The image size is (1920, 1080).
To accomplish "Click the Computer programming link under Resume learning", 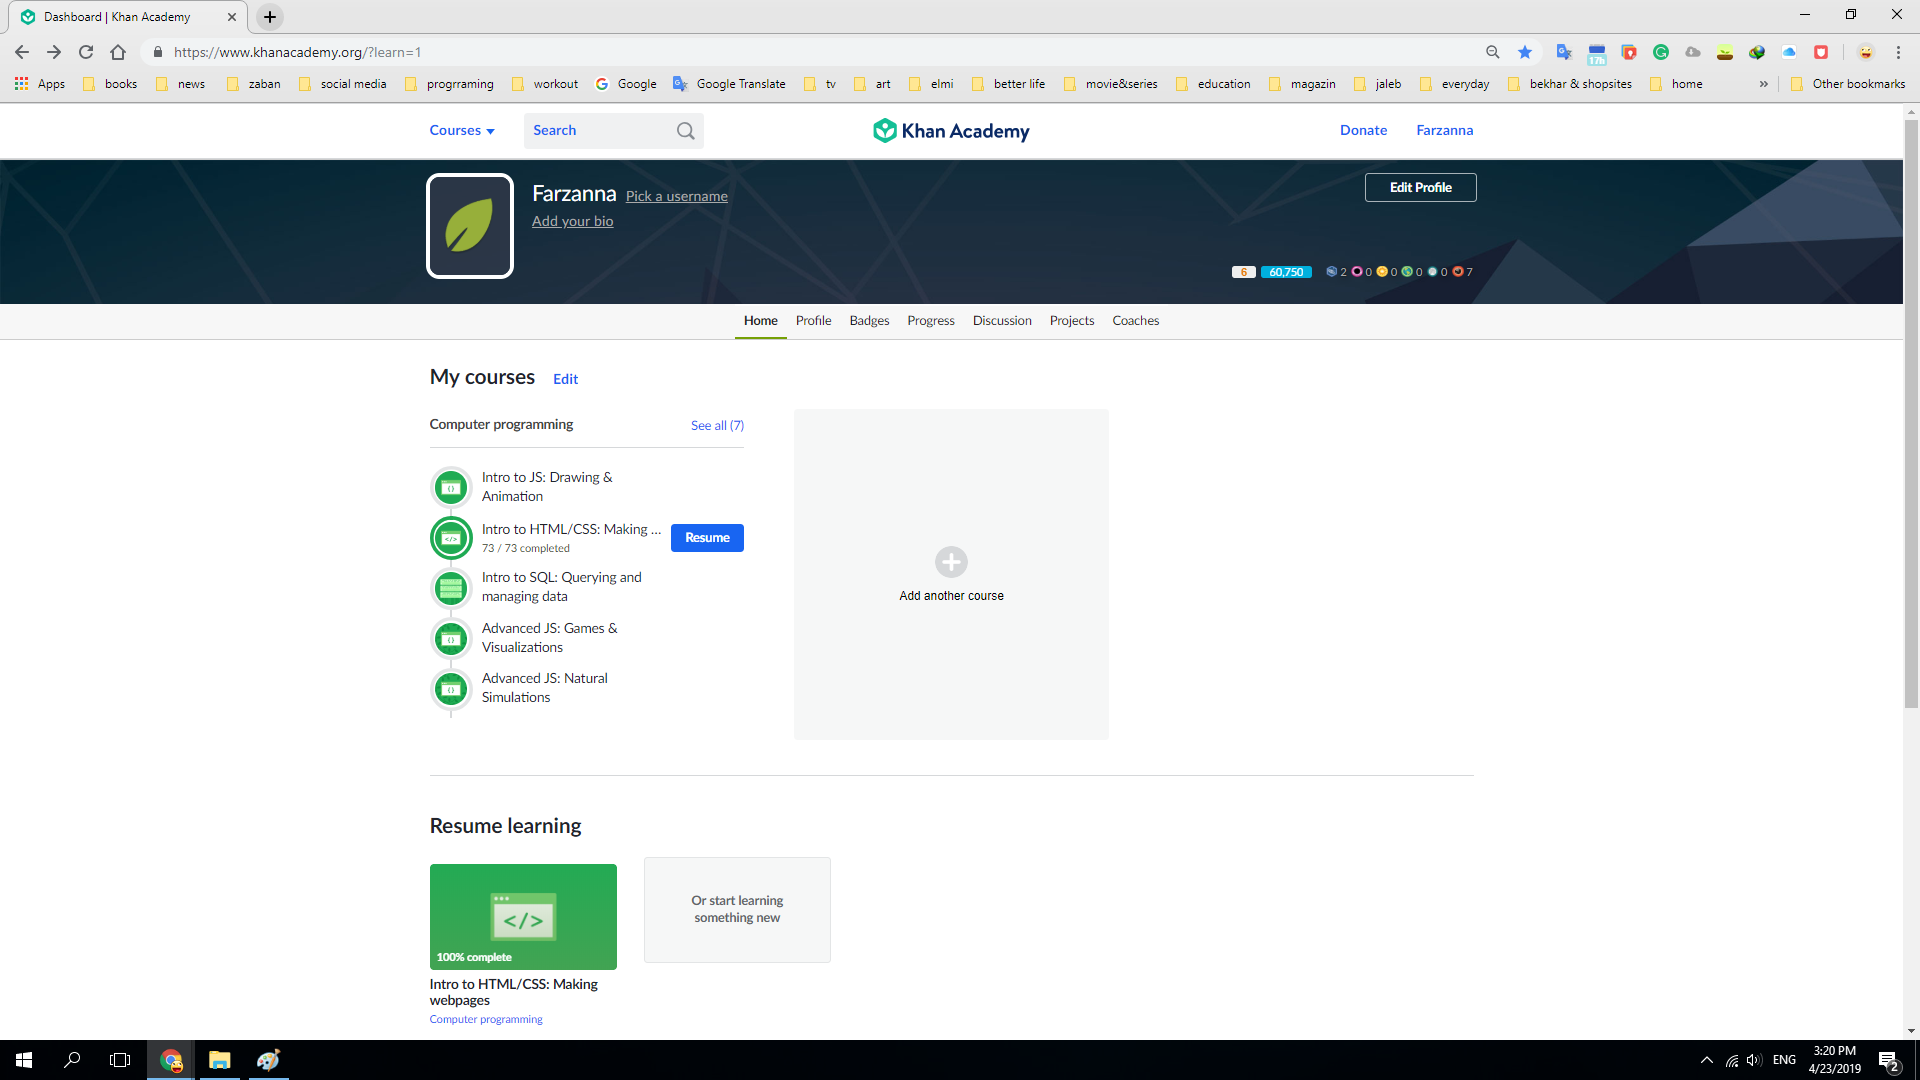I will (486, 1020).
